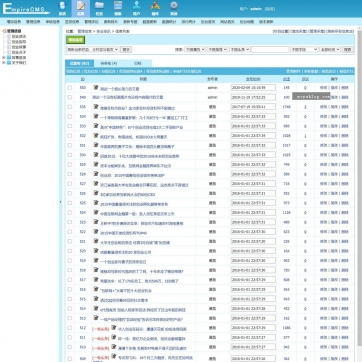Collapse the sidebar with the splitter arrow handle
The image size is (362, 362).
60,202
